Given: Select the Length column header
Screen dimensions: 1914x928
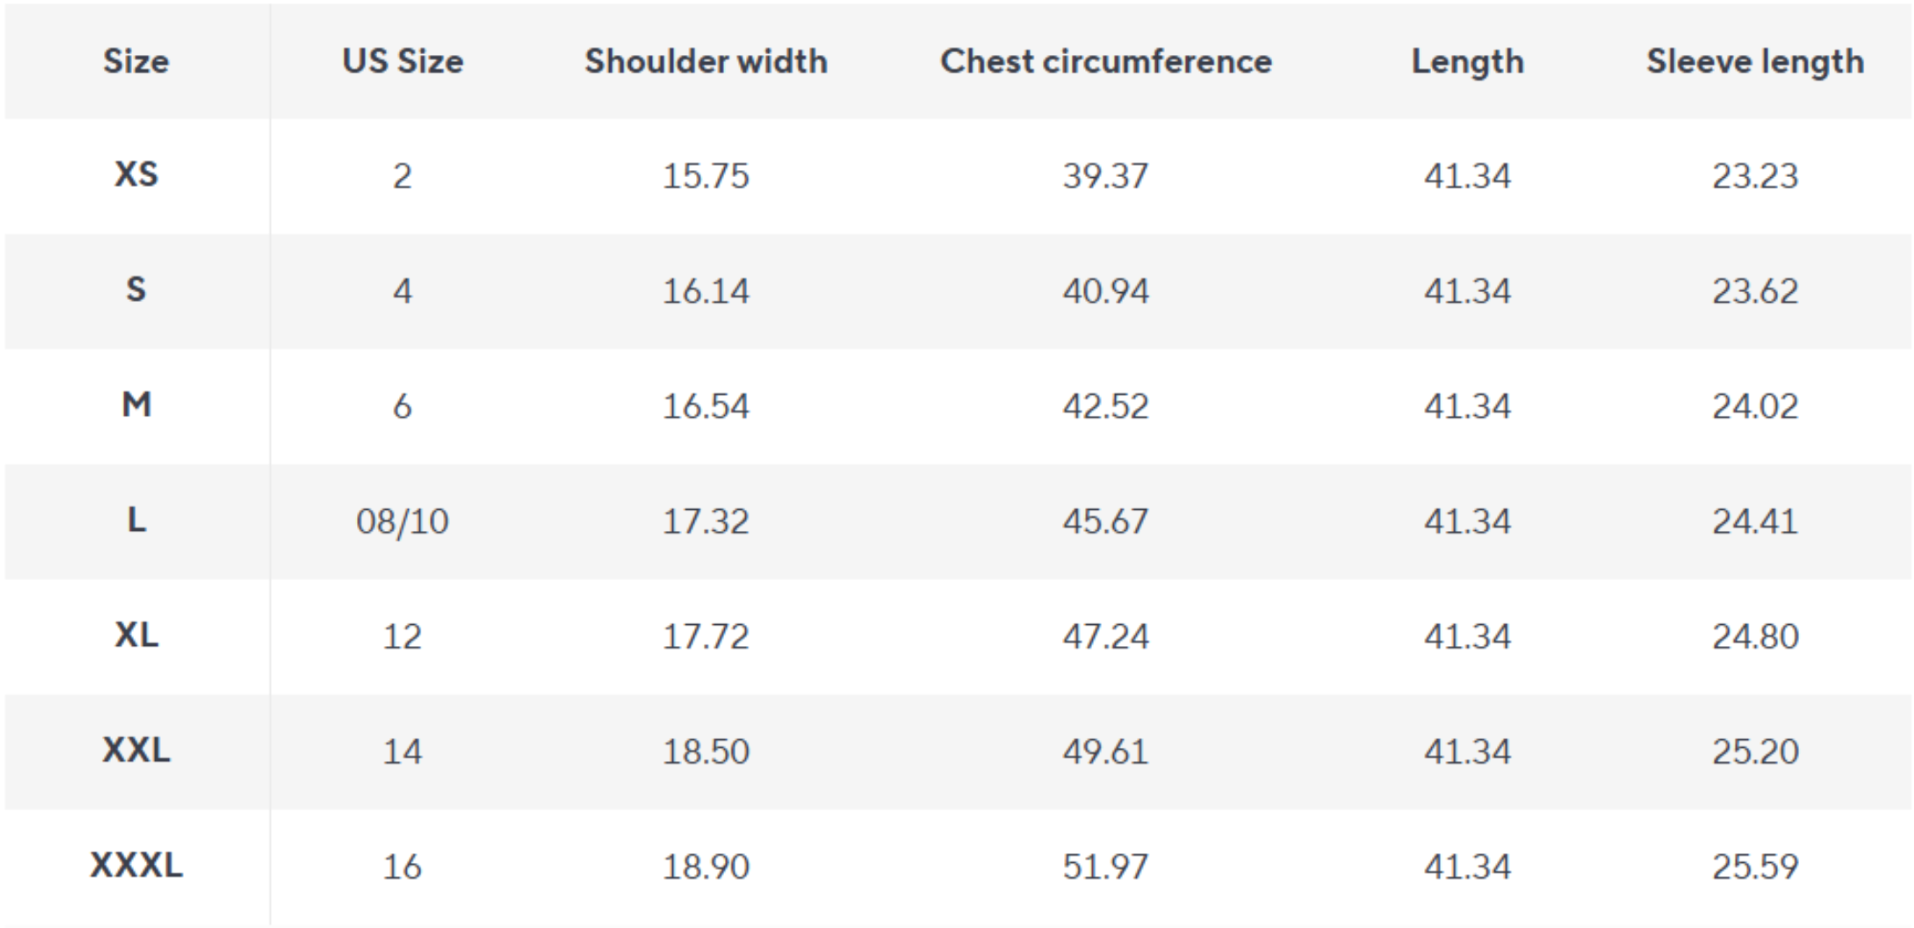Looking at the screenshot, I should tap(1467, 61).
